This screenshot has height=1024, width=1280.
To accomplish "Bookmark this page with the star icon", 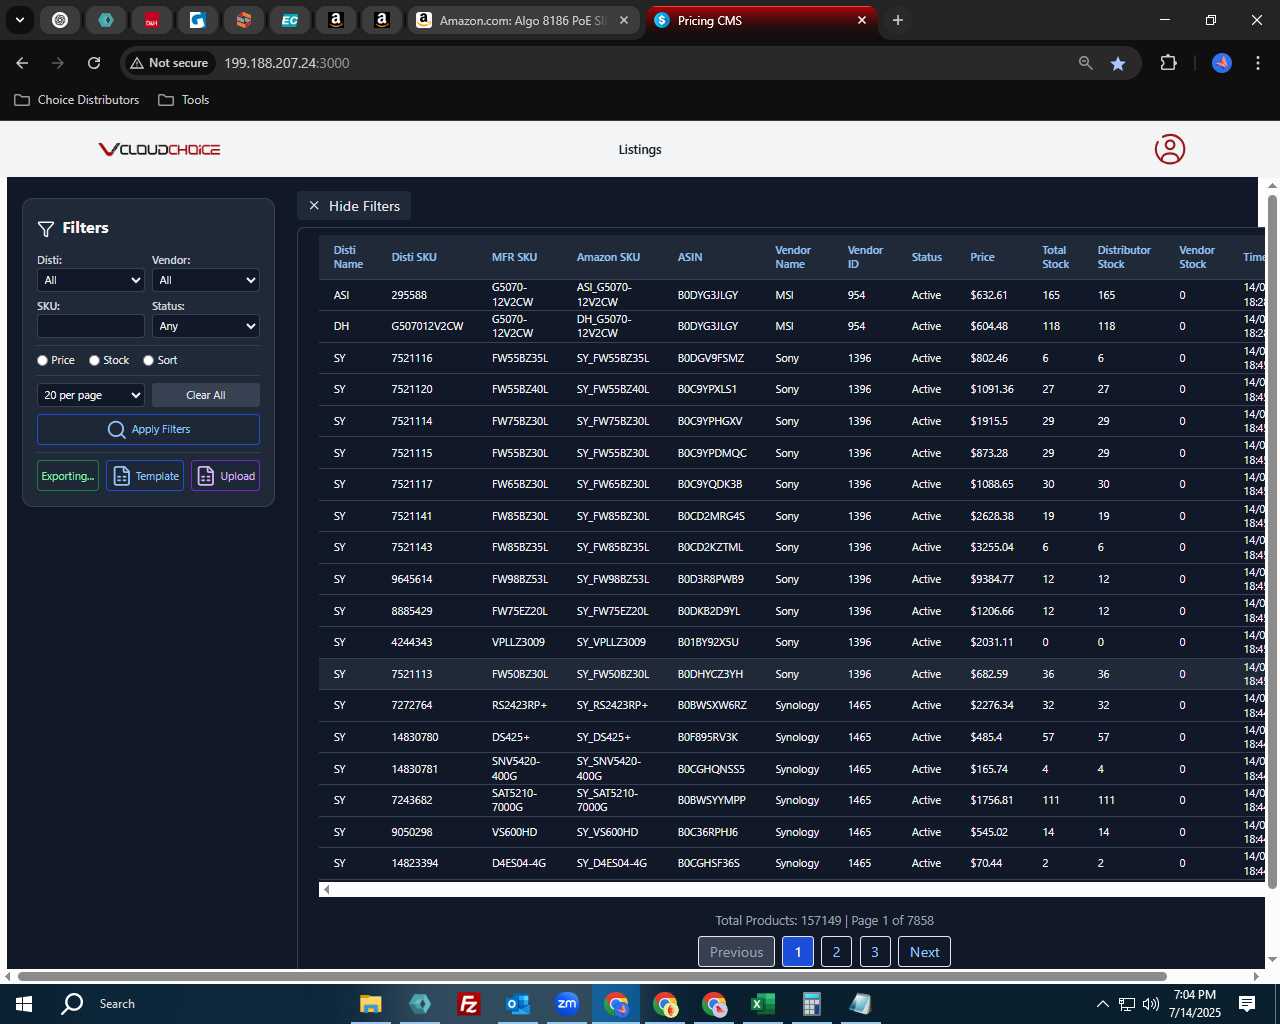I will point(1118,63).
